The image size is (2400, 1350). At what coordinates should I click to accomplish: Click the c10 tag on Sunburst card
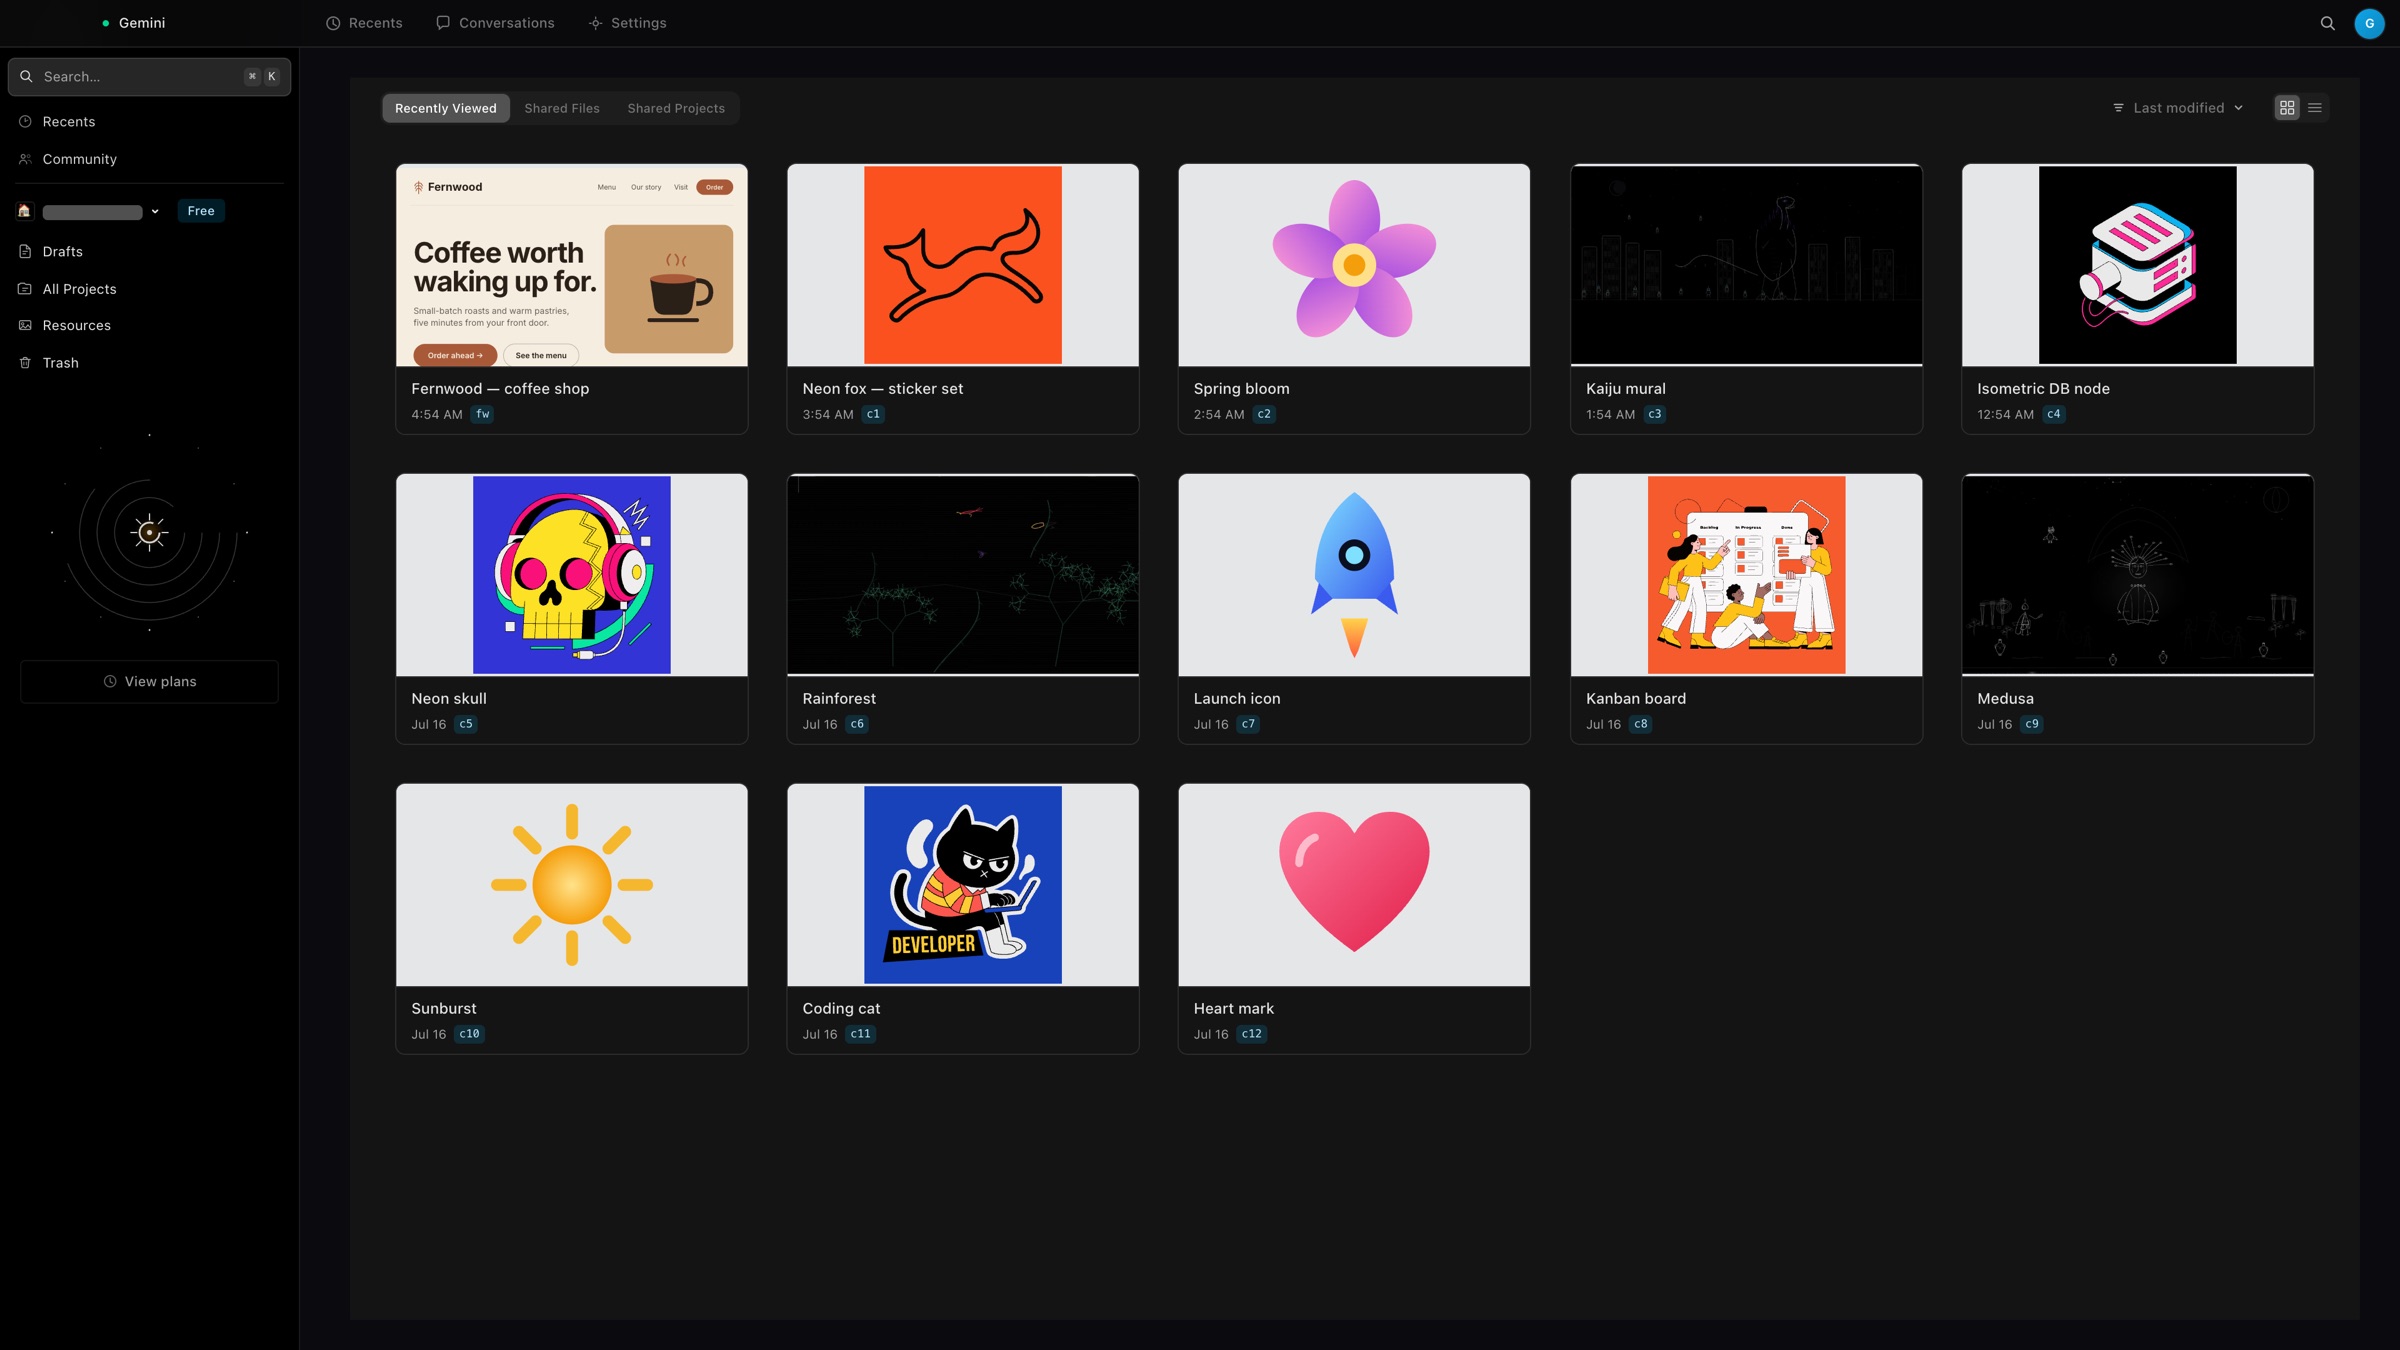point(470,1034)
